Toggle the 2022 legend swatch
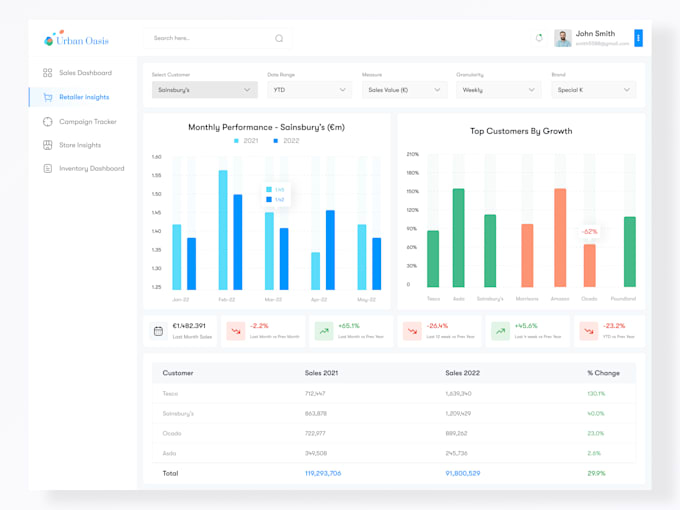The image size is (680, 510). coord(275,141)
